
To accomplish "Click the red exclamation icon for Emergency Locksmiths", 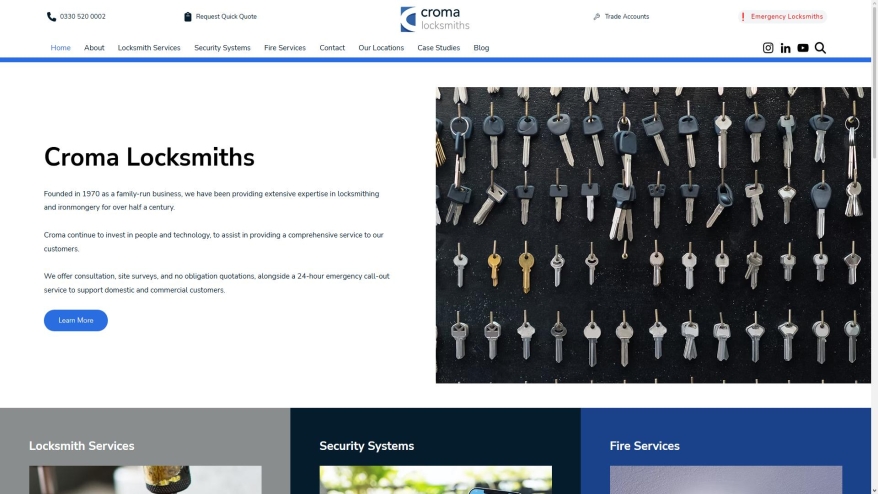I will [743, 17].
